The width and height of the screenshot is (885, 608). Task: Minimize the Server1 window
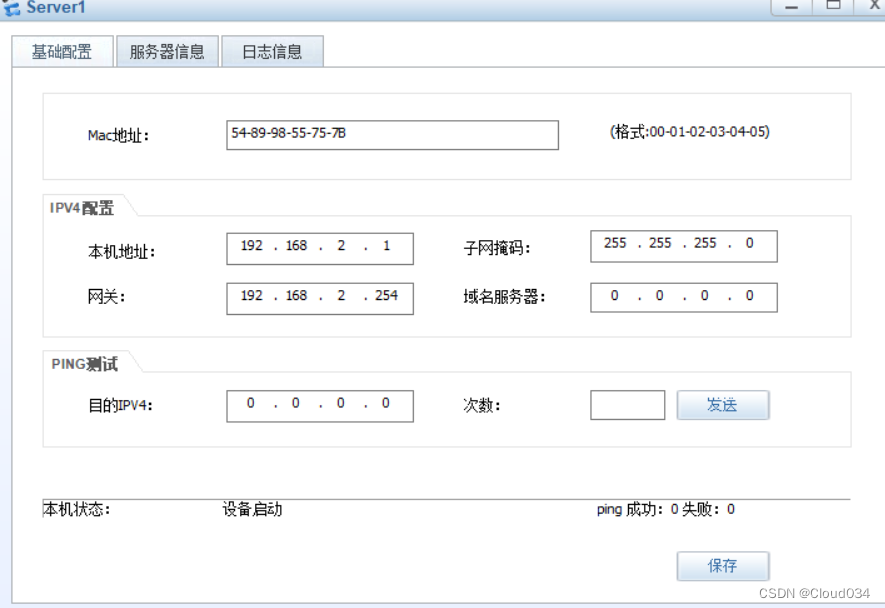click(791, 7)
